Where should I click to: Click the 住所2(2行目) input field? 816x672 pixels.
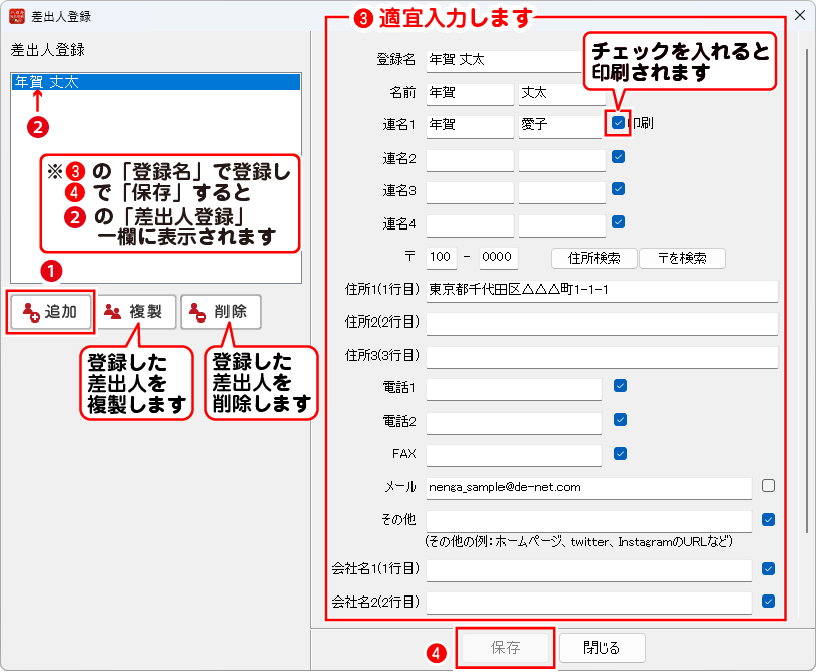click(x=601, y=324)
